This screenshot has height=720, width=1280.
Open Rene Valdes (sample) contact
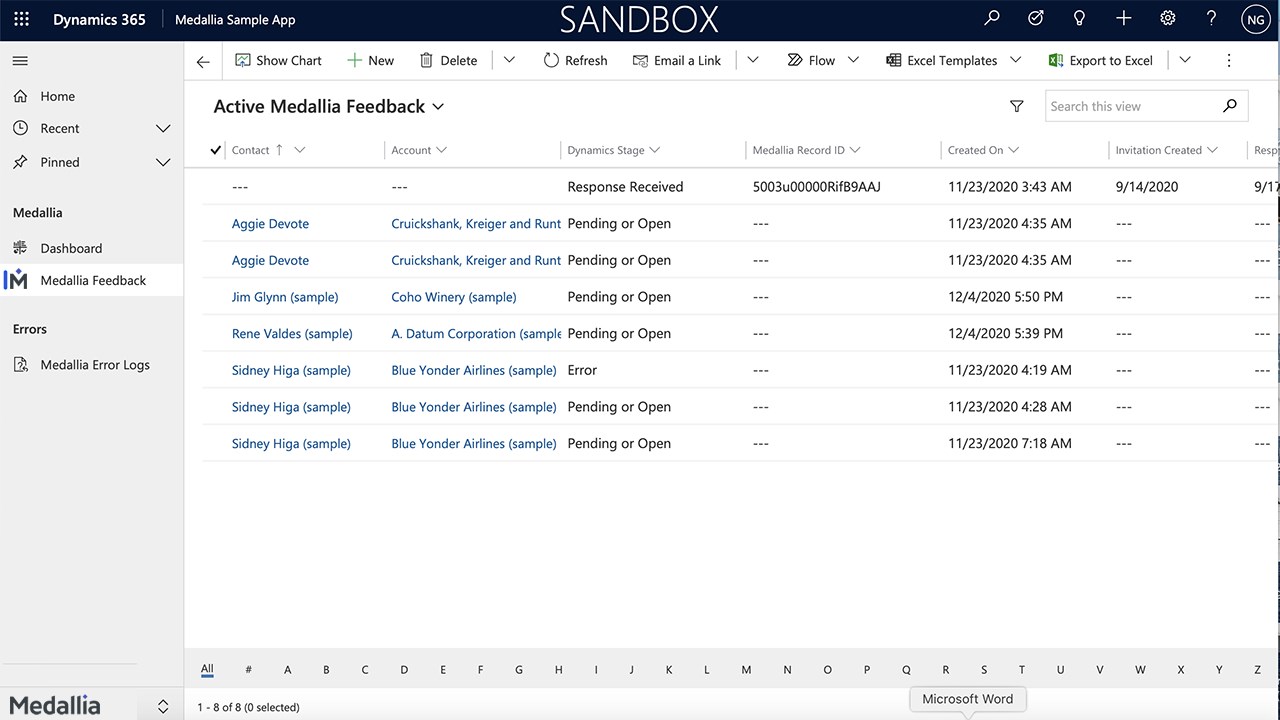pos(292,334)
